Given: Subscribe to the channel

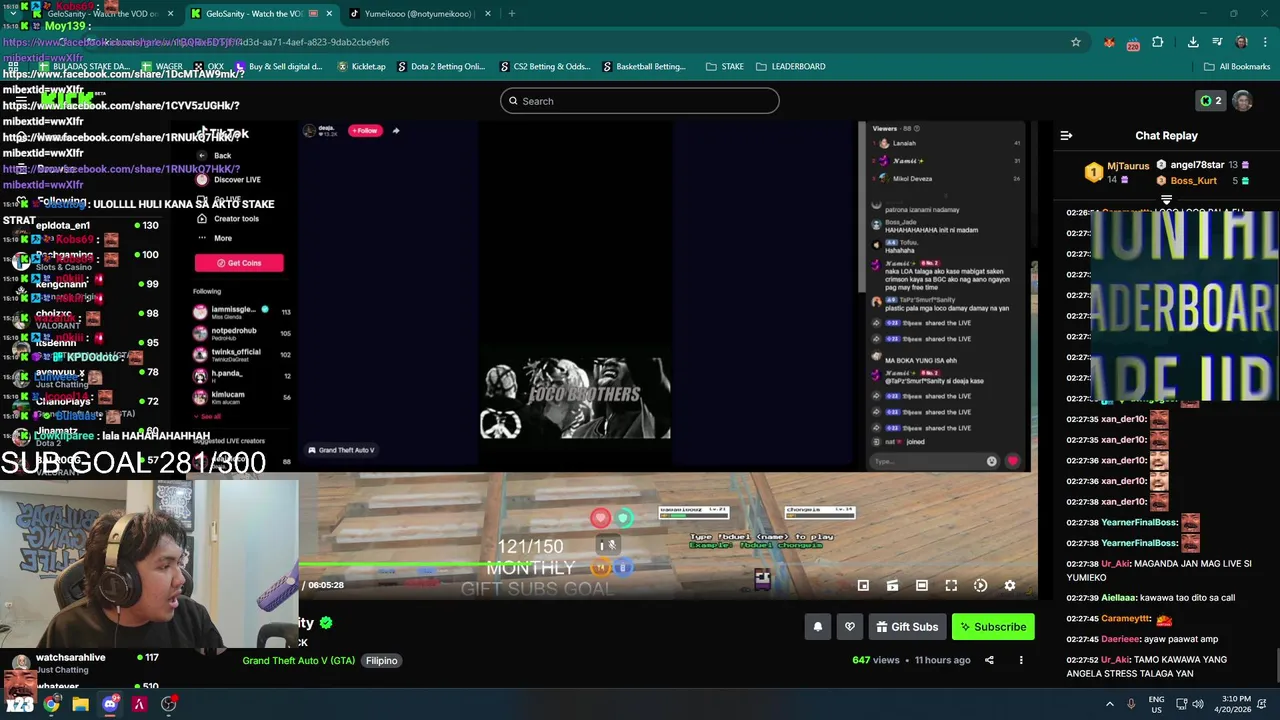Looking at the screenshot, I should point(993,627).
